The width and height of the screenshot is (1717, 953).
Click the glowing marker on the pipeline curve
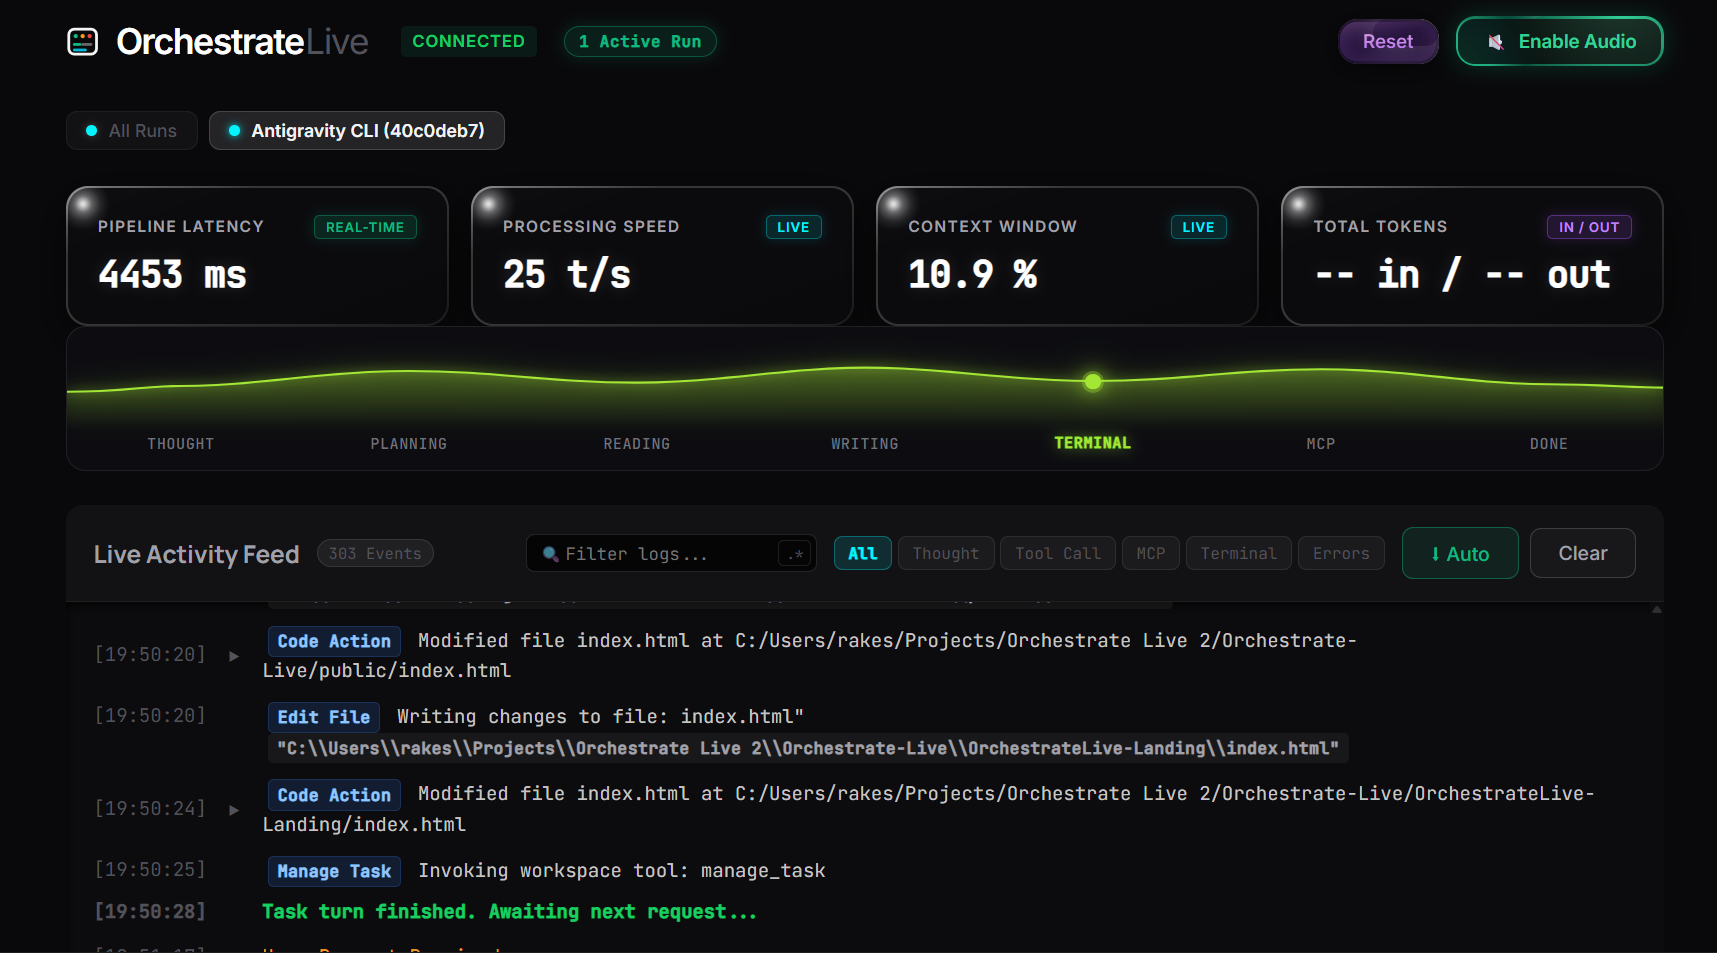pyautogui.click(x=1093, y=381)
